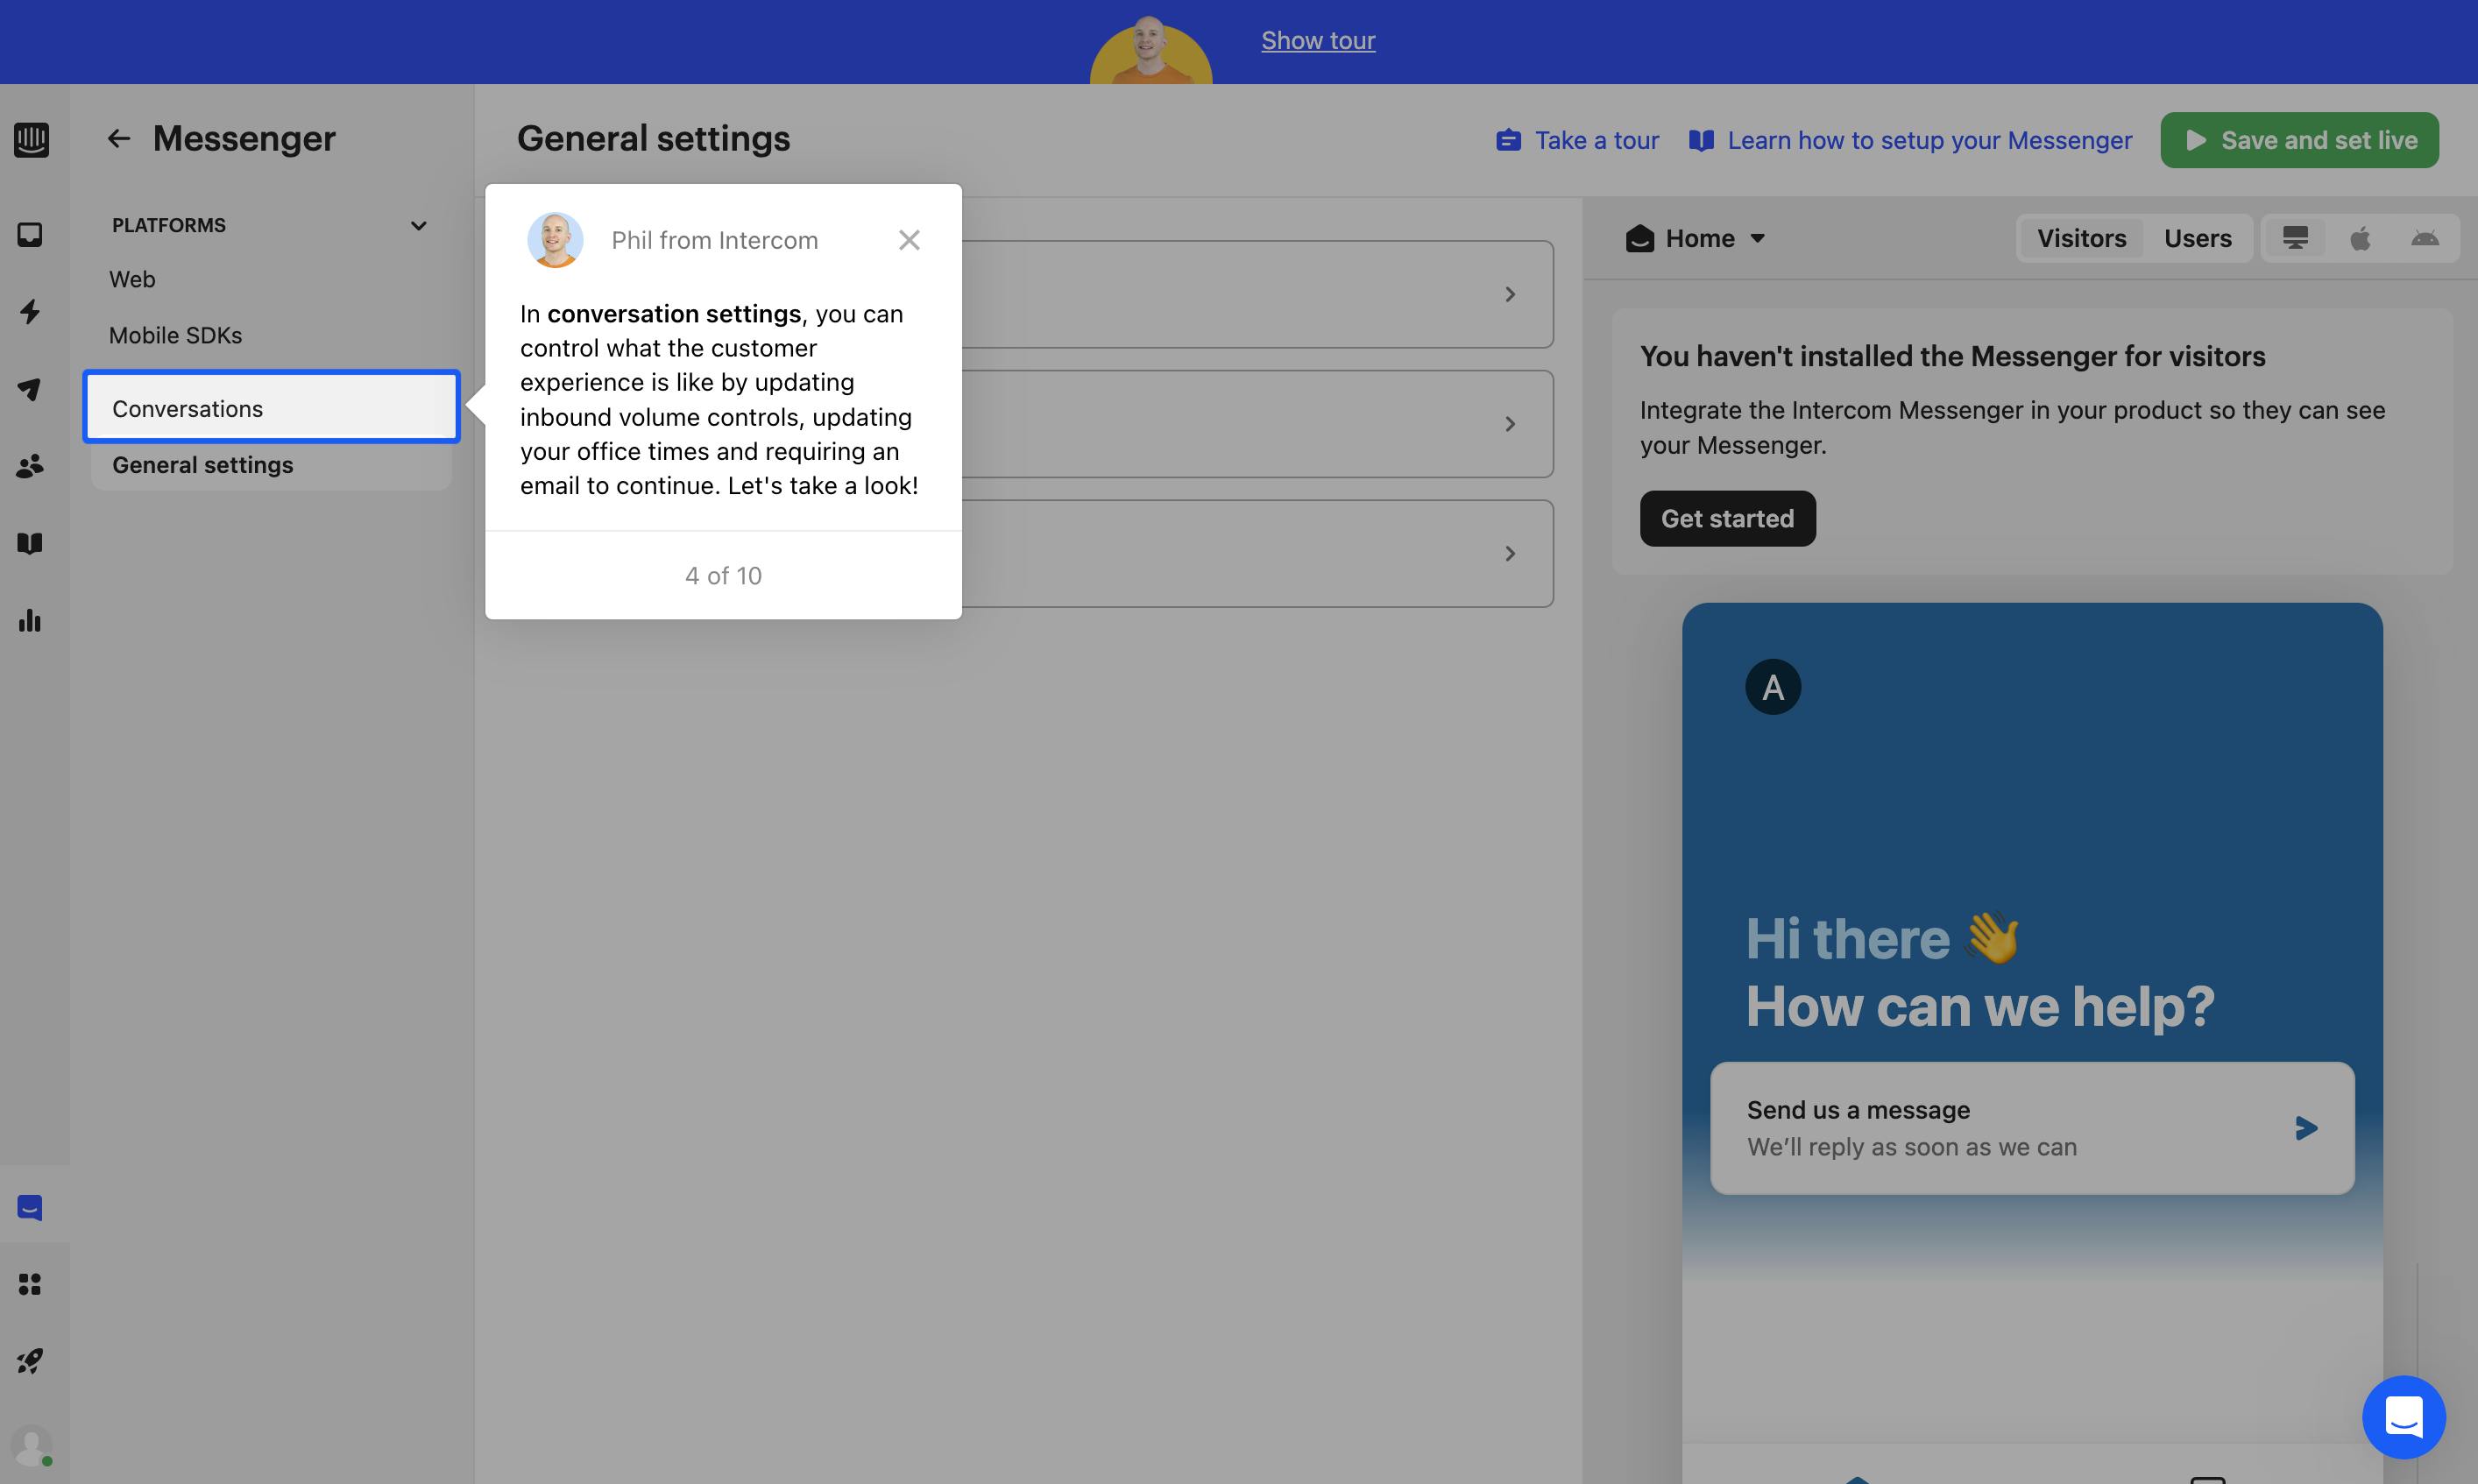
Task: Switch preview to Apple iOS view
Action: (x=2360, y=238)
